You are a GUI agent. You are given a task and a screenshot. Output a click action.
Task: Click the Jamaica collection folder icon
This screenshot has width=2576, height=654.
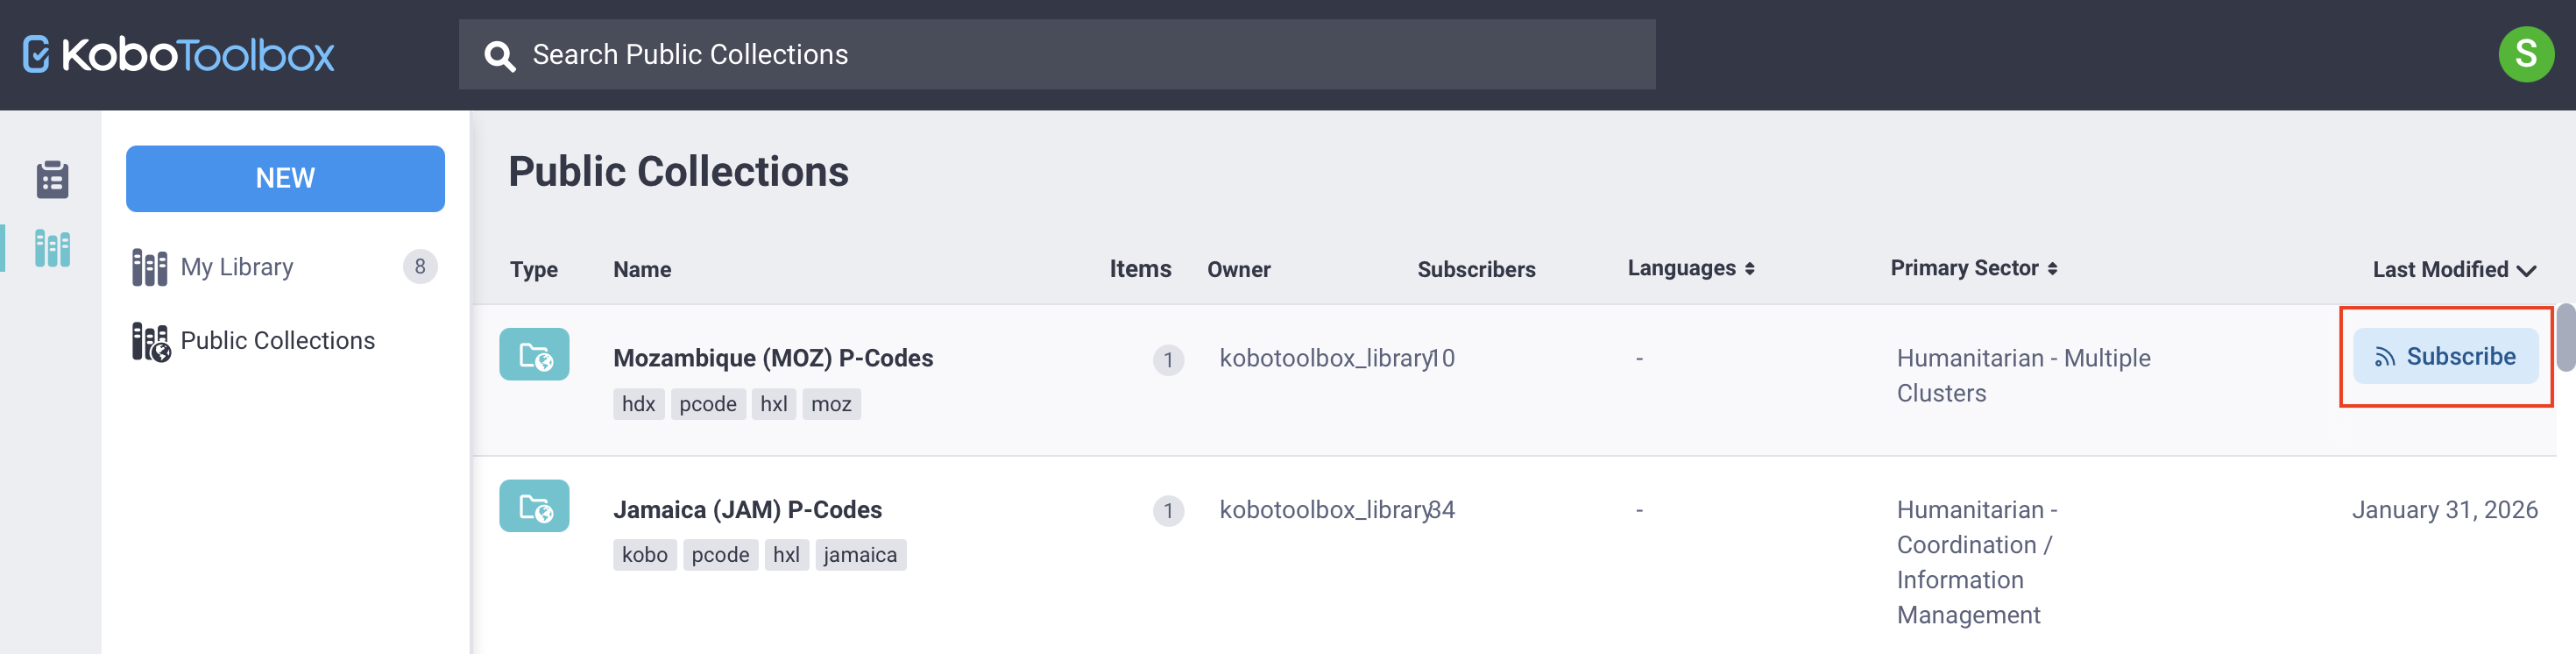click(534, 506)
